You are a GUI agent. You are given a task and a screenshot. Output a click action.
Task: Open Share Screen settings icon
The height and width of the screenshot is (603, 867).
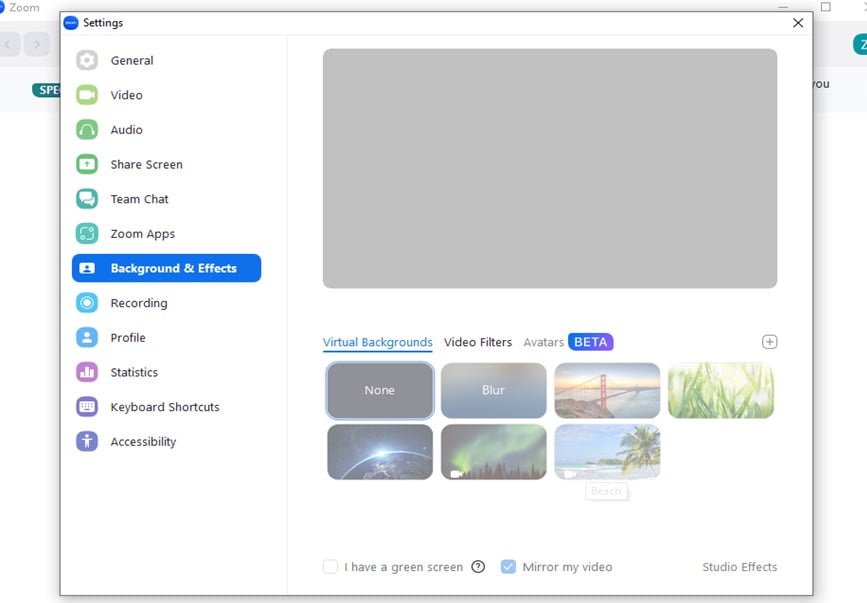(x=87, y=164)
